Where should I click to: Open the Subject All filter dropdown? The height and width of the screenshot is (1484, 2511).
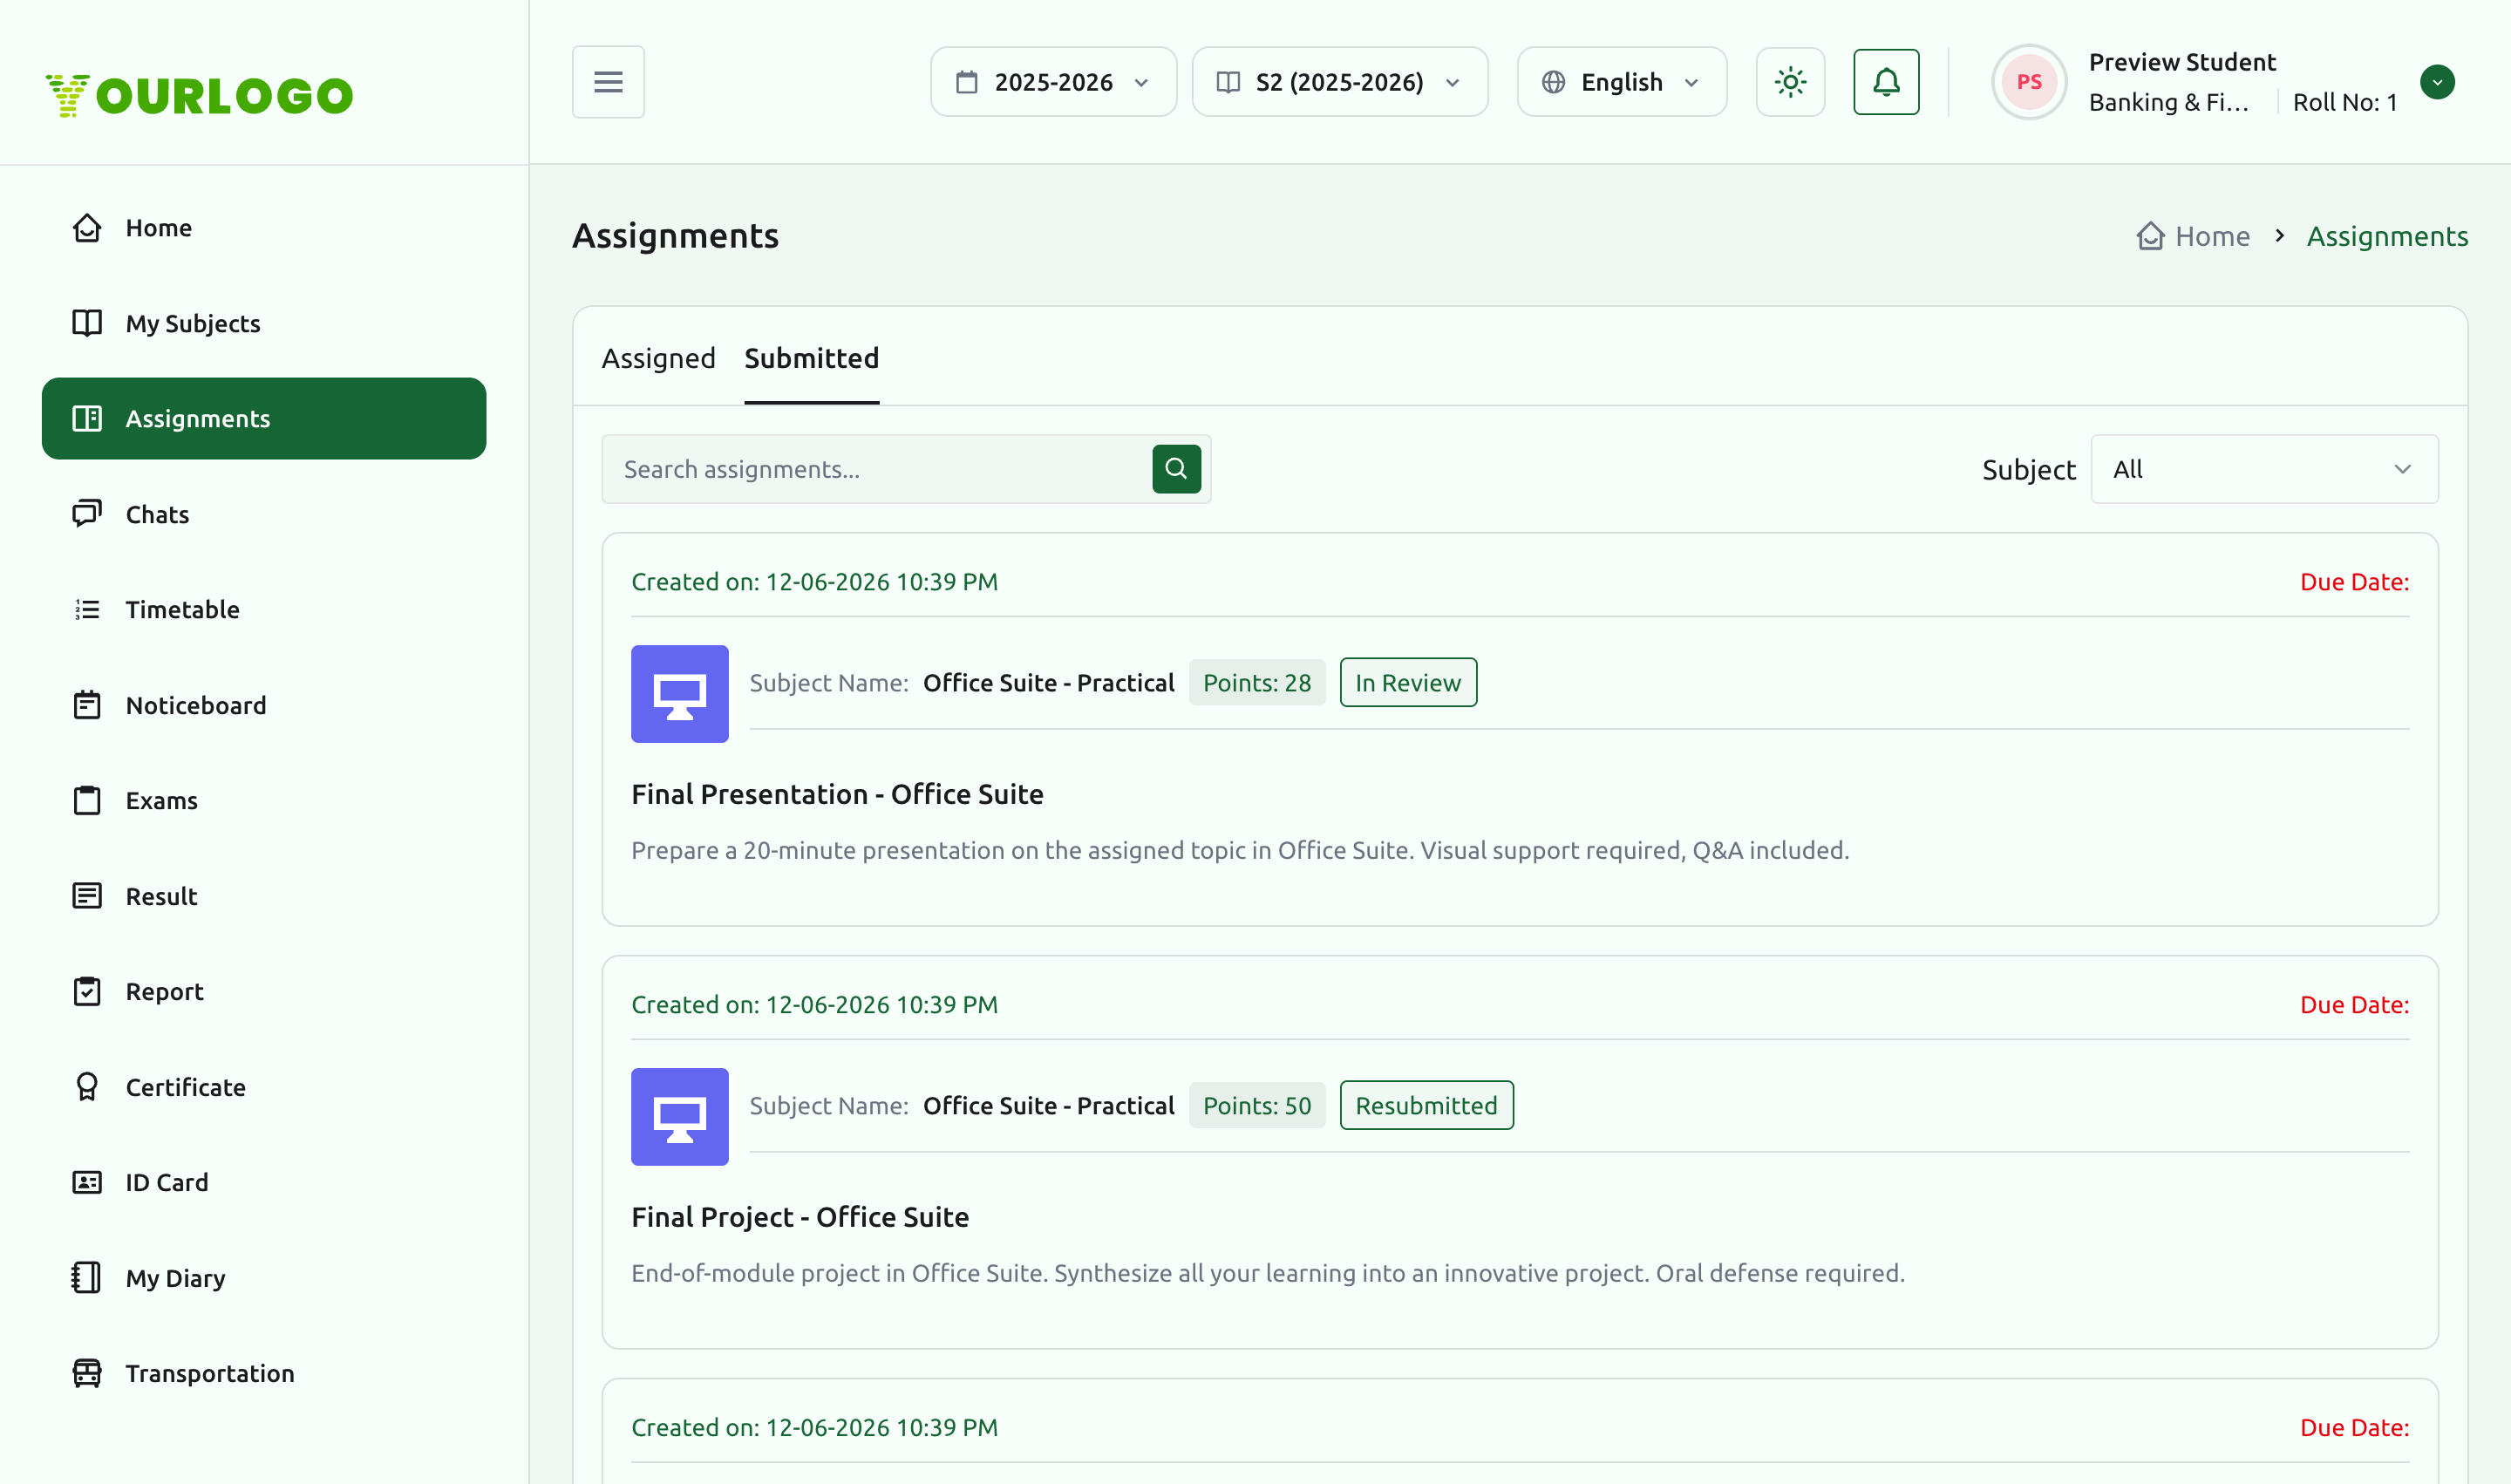click(x=2264, y=469)
